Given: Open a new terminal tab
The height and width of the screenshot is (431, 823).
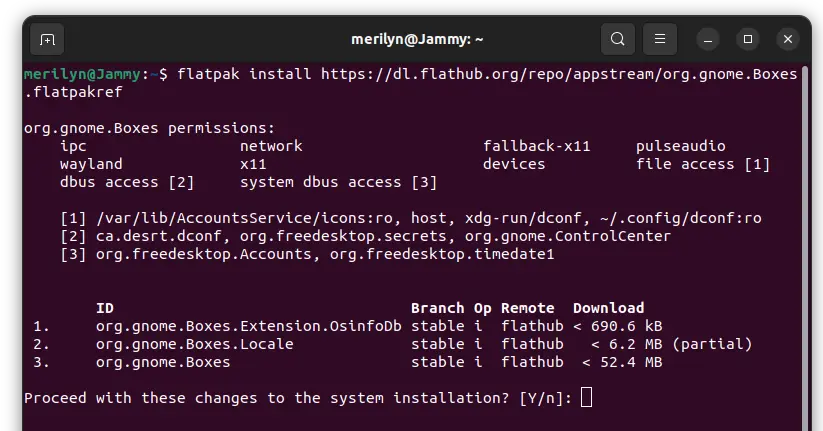Looking at the screenshot, I should (46, 40).
